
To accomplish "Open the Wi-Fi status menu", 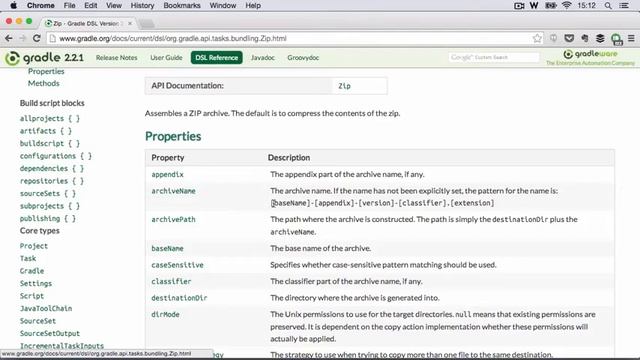I will pos(566,6).
